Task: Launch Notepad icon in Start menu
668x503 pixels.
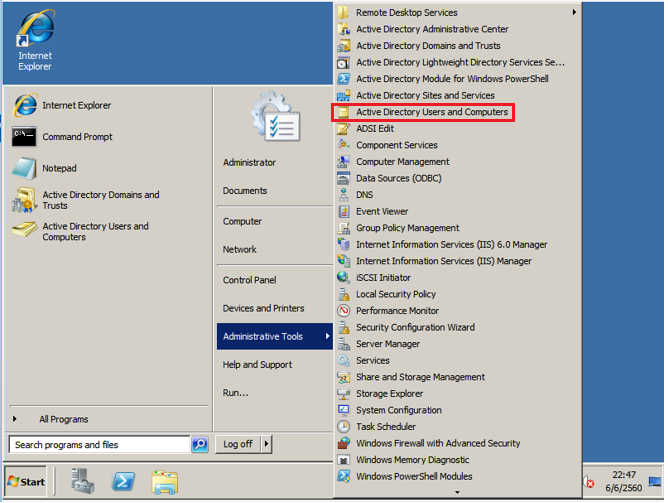Action: tap(24, 168)
